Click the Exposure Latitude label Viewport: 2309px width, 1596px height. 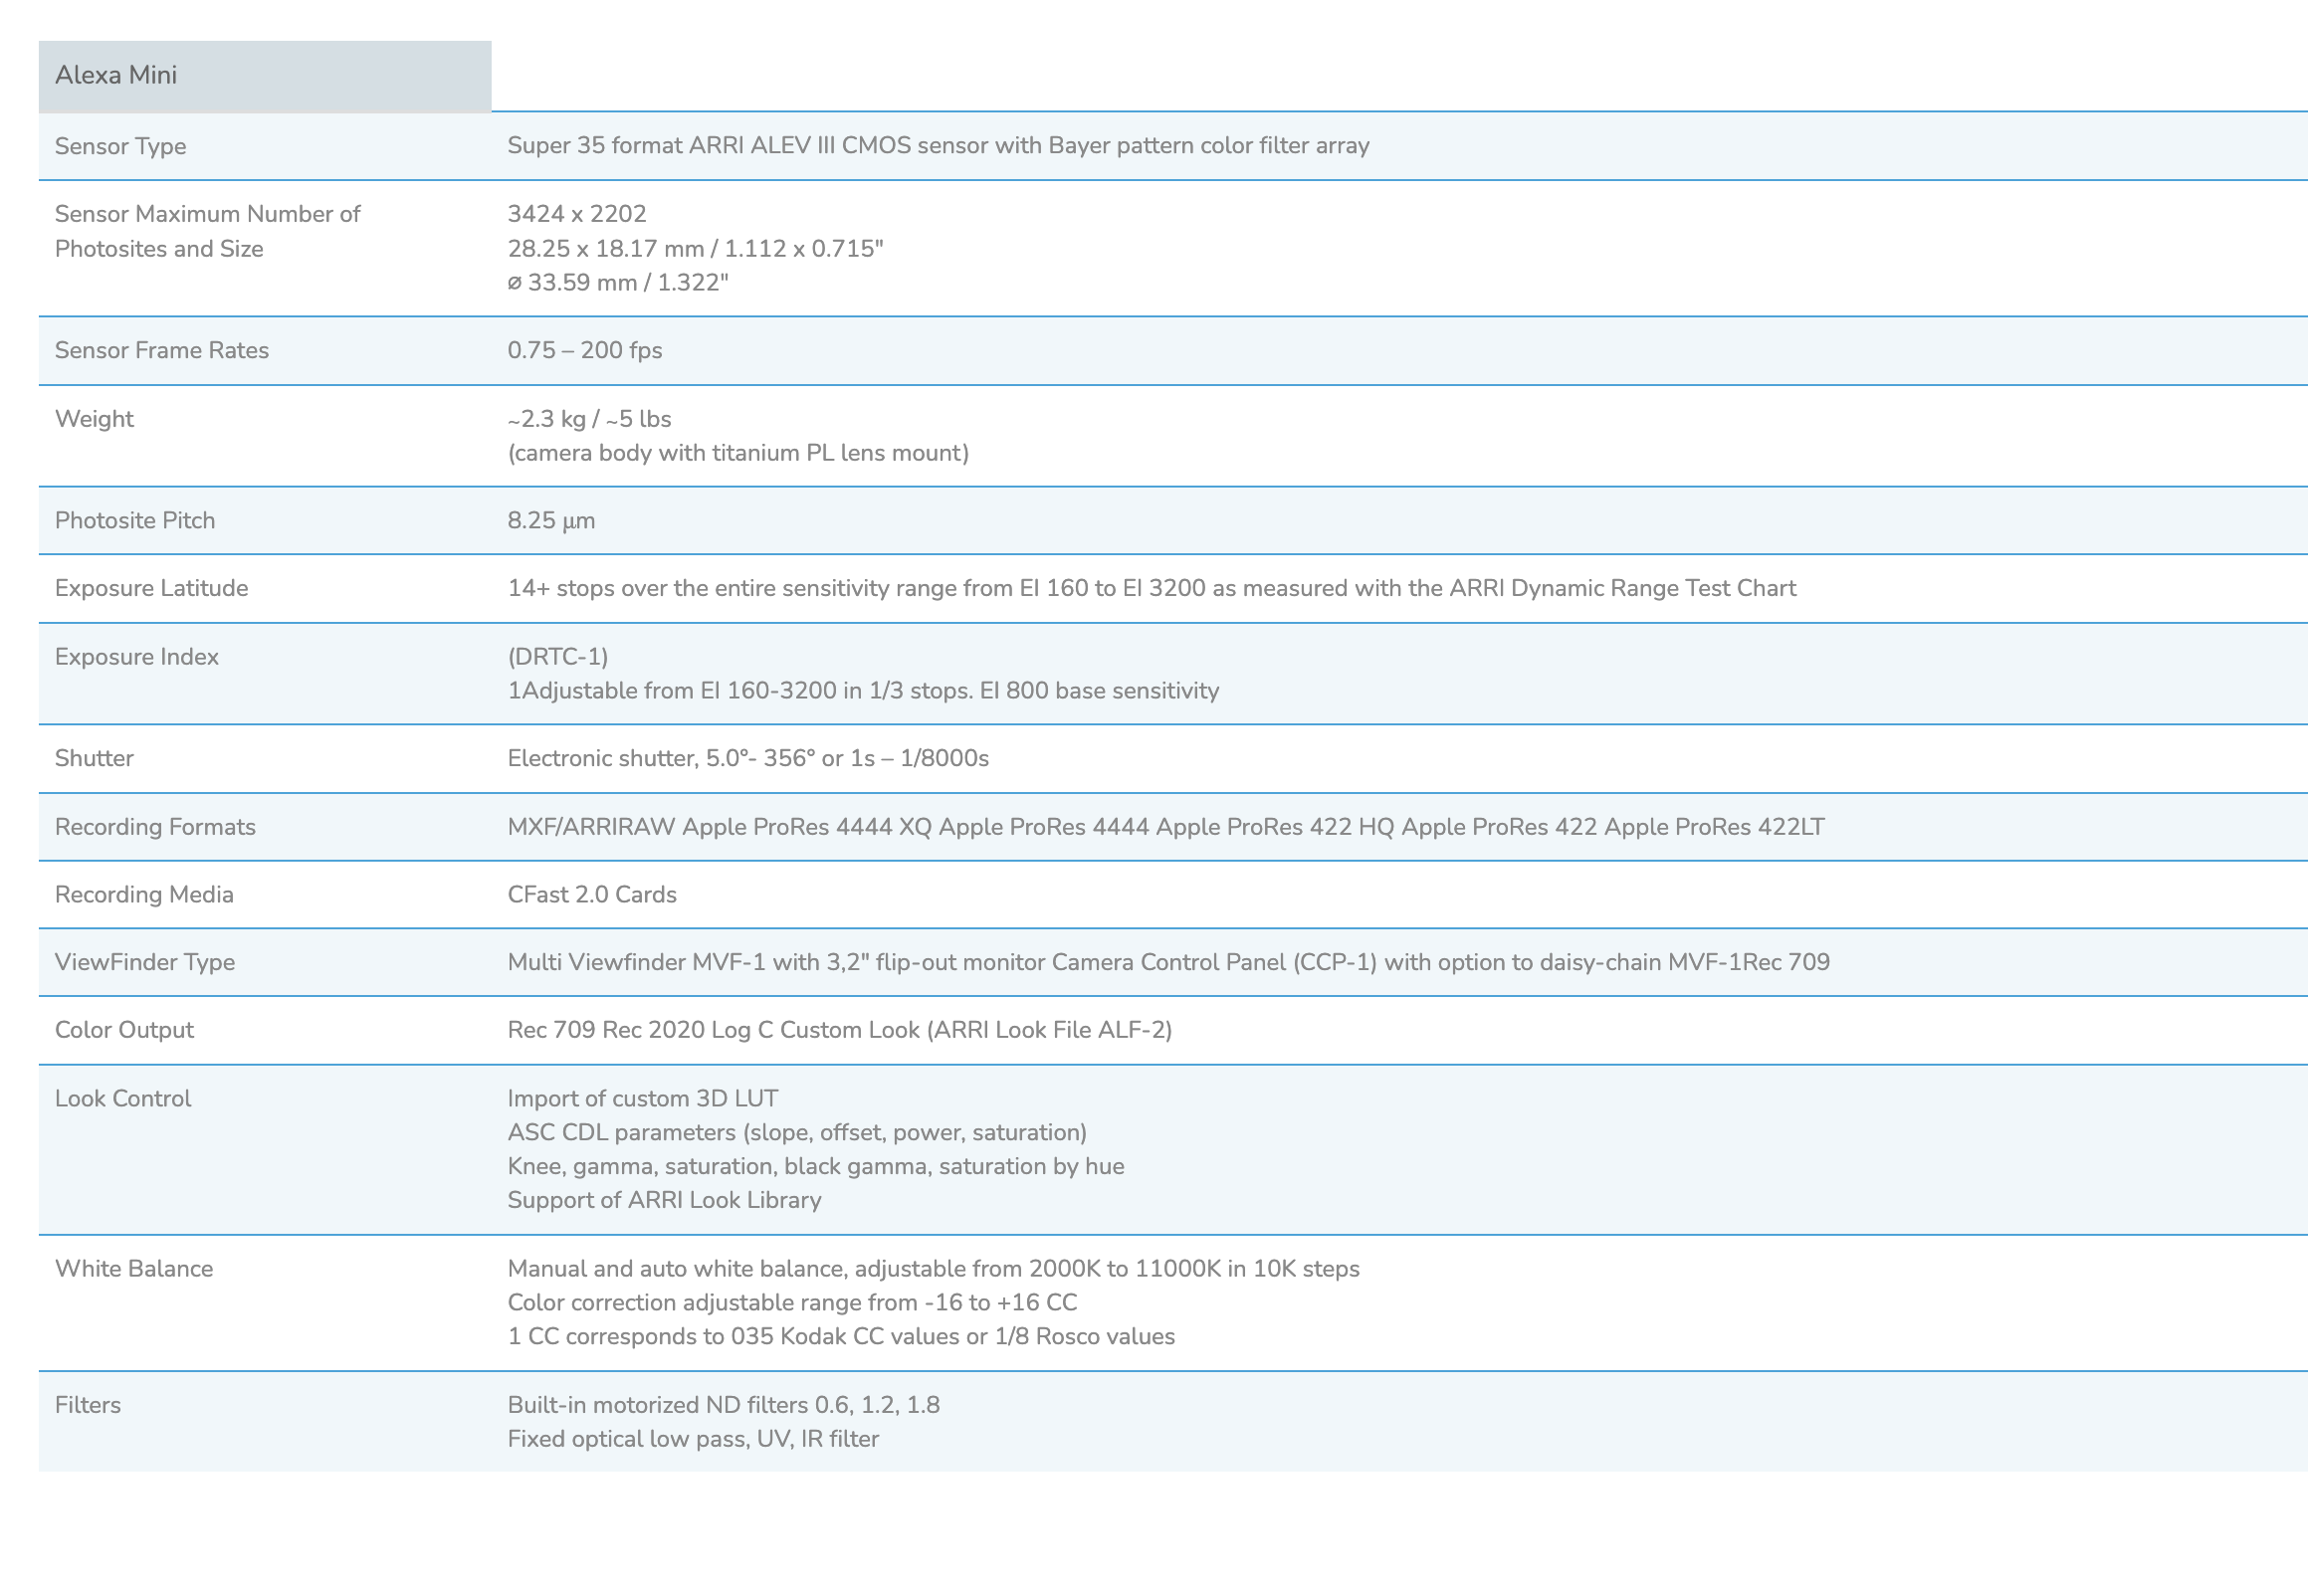151,588
